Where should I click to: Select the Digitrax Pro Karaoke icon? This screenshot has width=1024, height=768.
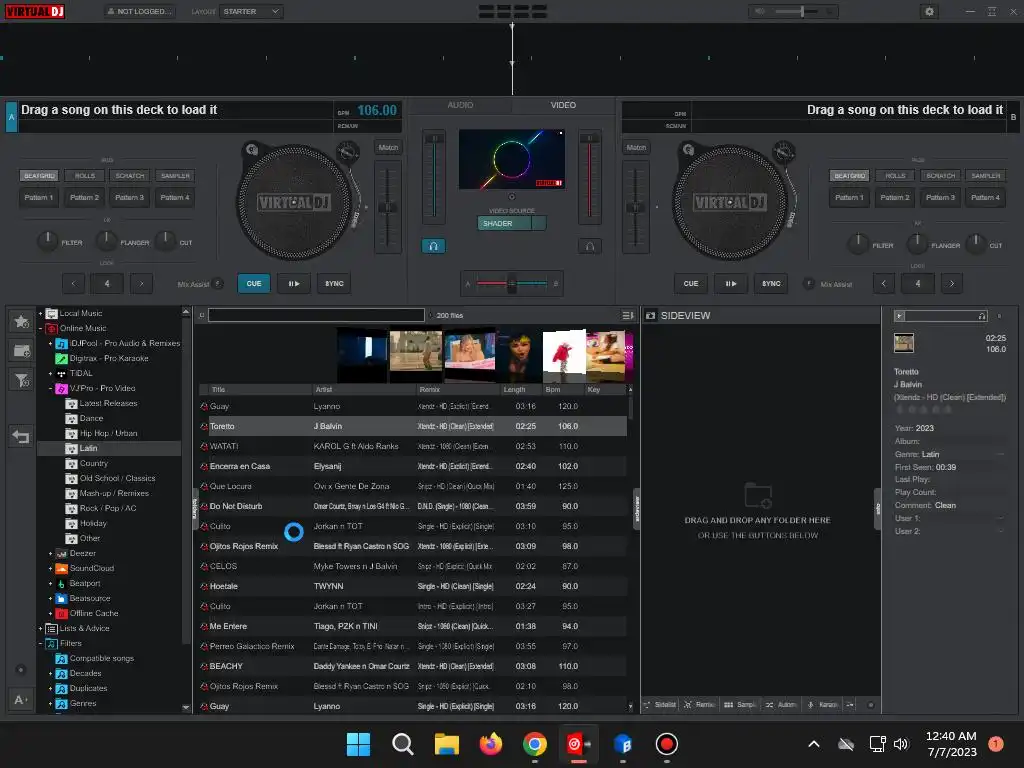(61, 359)
